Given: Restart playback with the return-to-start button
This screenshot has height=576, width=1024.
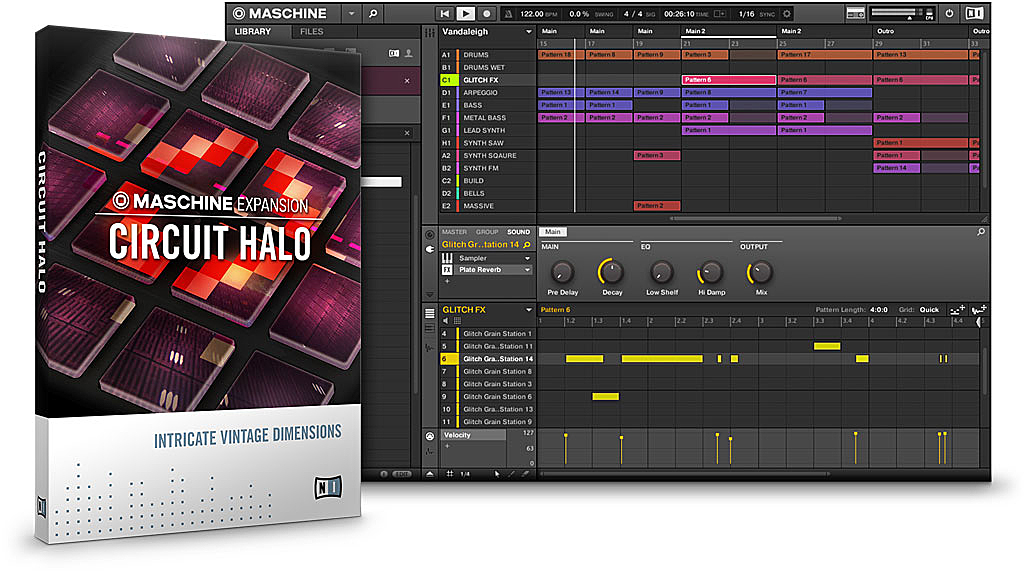Looking at the screenshot, I should [445, 13].
